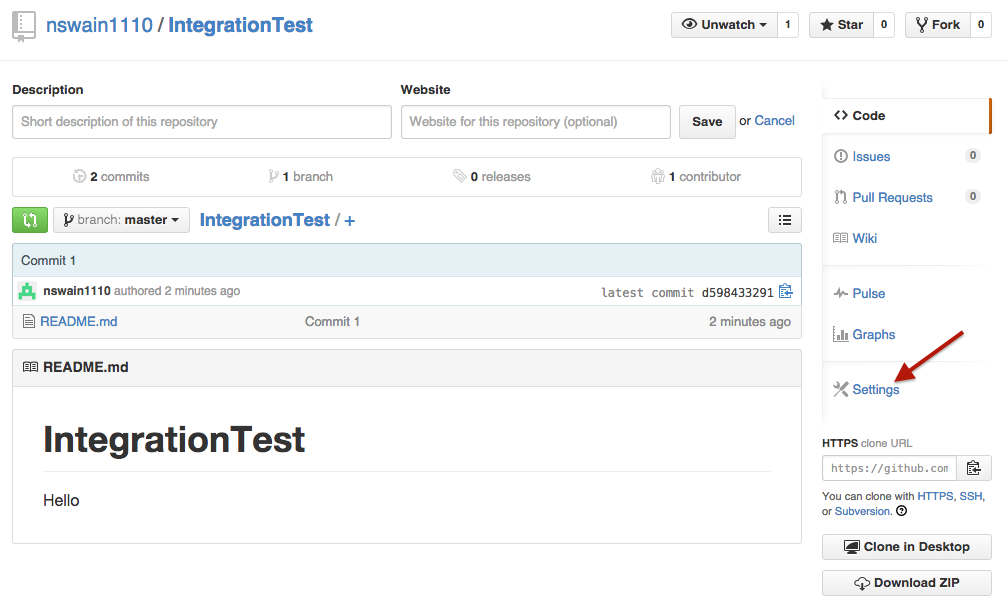The width and height of the screenshot is (1007, 611).
Task: Click the clone help question mark icon
Action: pyautogui.click(x=902, y=511)
